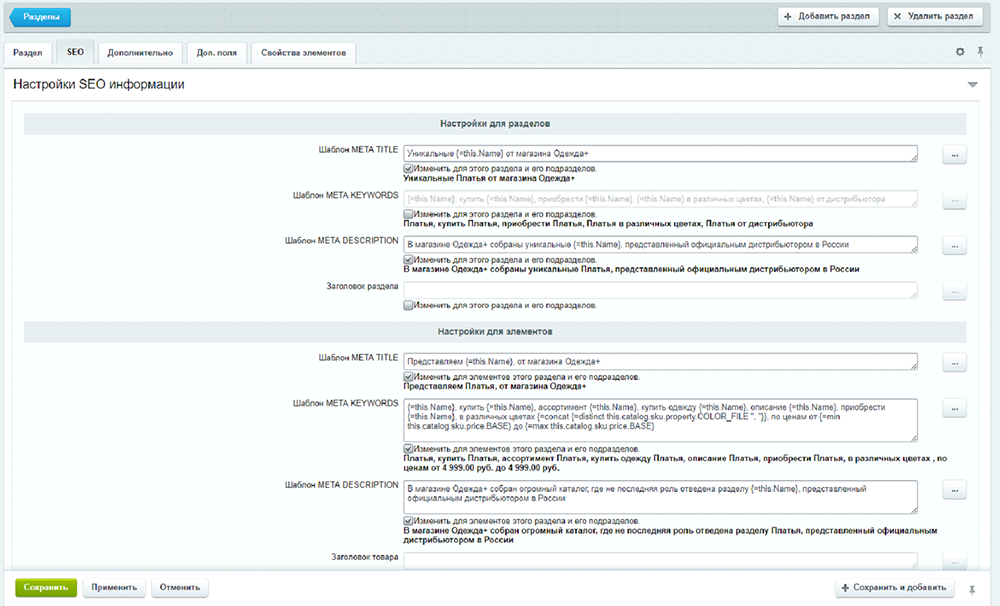This screenshot has height=606, width=1000.
Task: Click the elements META TITLE template field
Action: (x=660, y=362)
